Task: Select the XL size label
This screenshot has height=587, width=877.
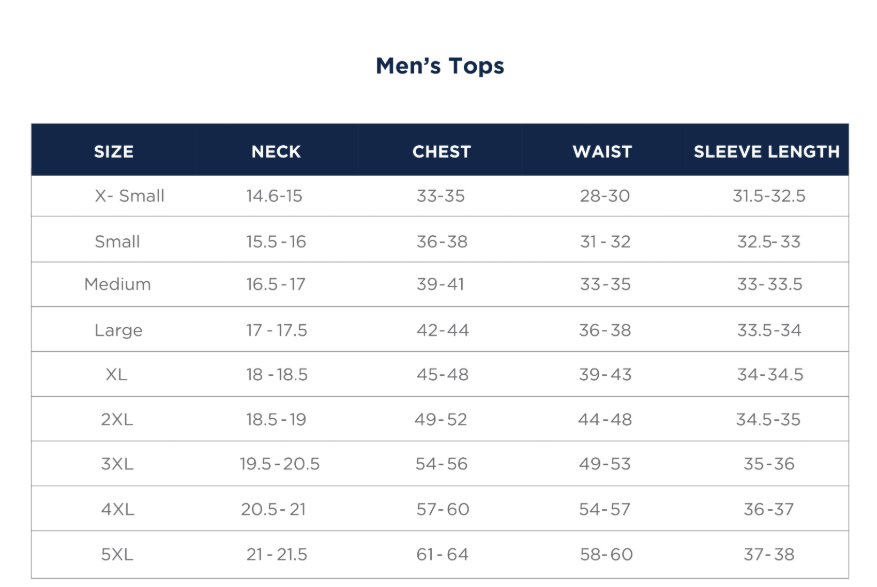Action: (116, 375)
